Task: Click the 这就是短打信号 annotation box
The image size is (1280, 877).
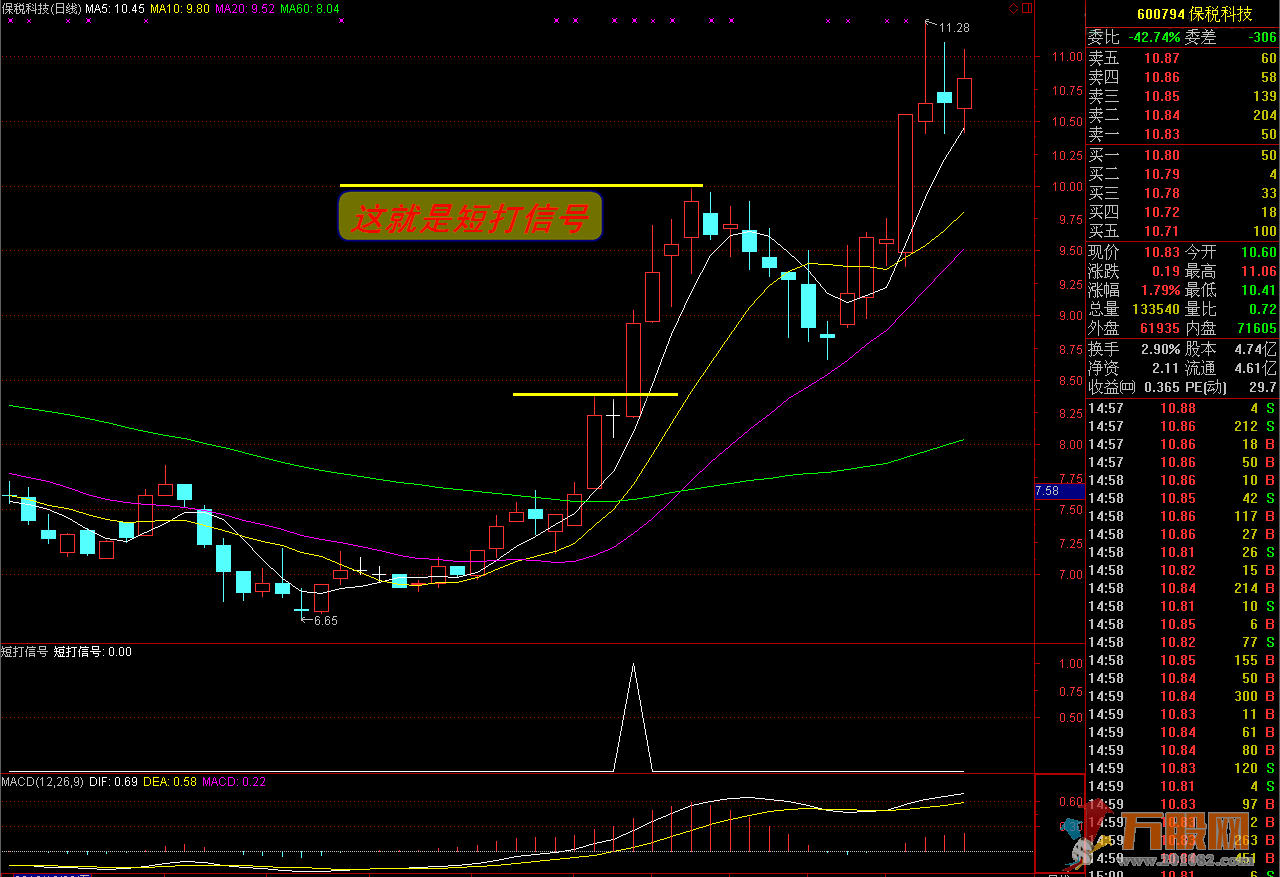Action: tap(470, 217)
